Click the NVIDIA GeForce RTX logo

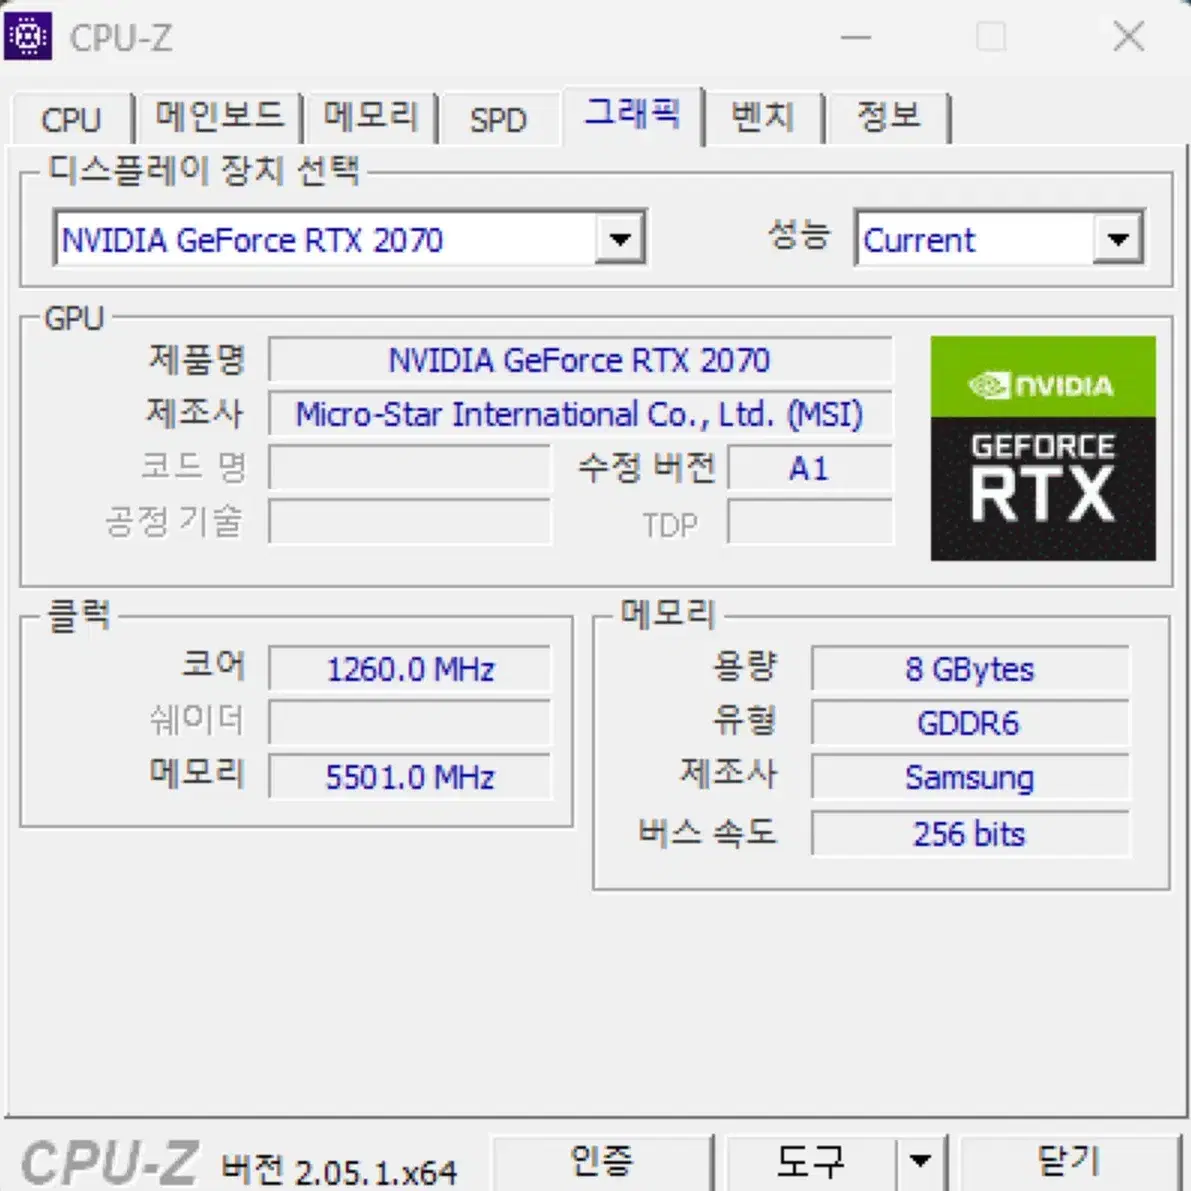tap(1043, 449)
